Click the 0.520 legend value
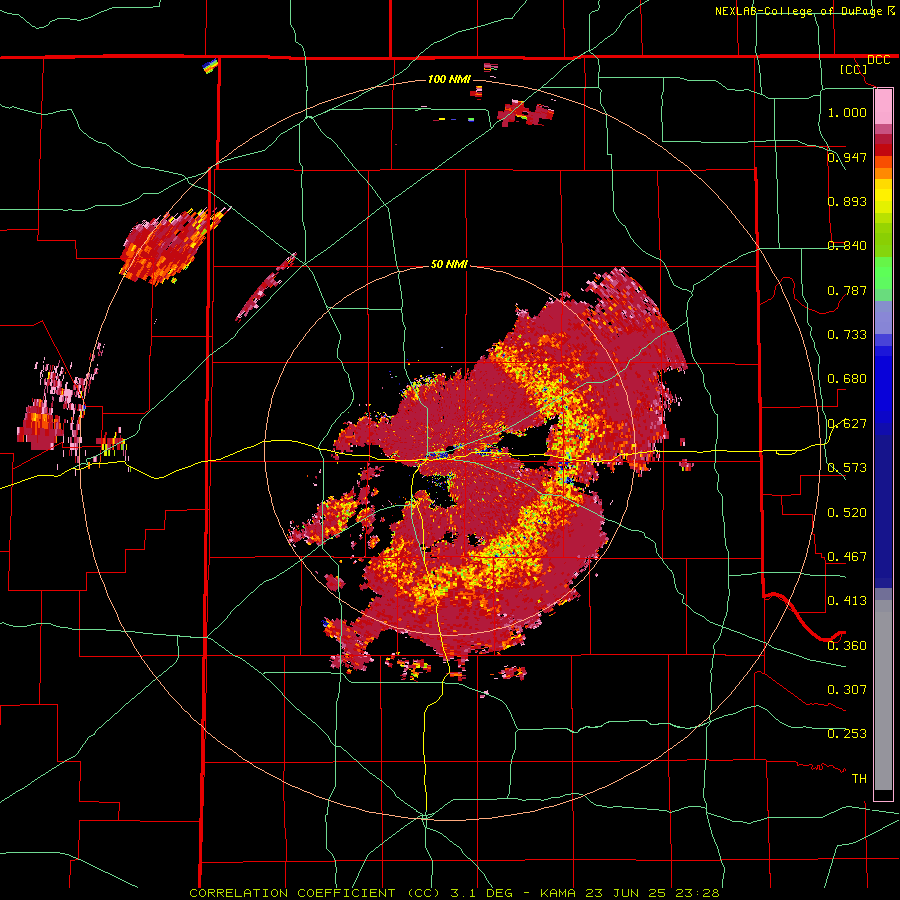The width and height of the screenshot is (900, 900). pos(847,512)
